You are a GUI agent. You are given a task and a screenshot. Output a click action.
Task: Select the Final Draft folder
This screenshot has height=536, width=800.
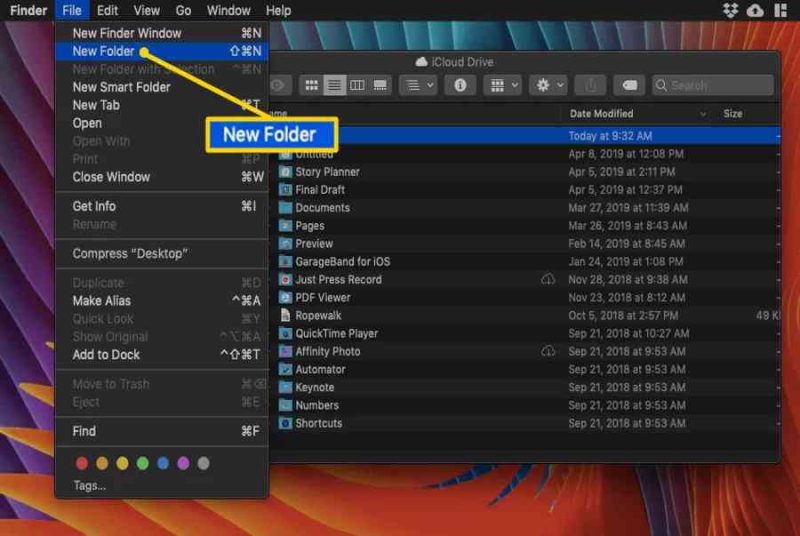[525, 190]
